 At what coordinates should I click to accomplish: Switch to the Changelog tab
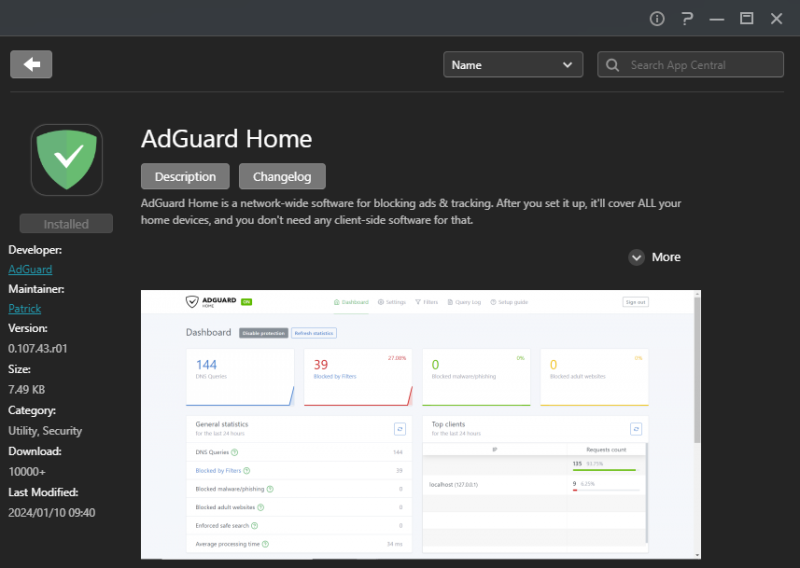282,177
